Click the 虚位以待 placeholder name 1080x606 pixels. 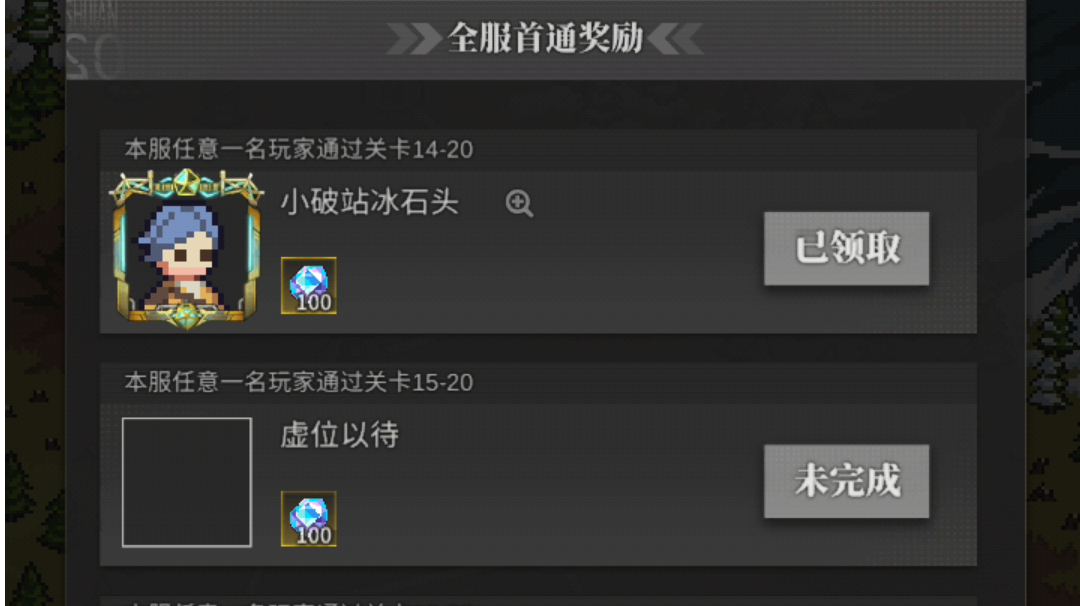(339, 435)
